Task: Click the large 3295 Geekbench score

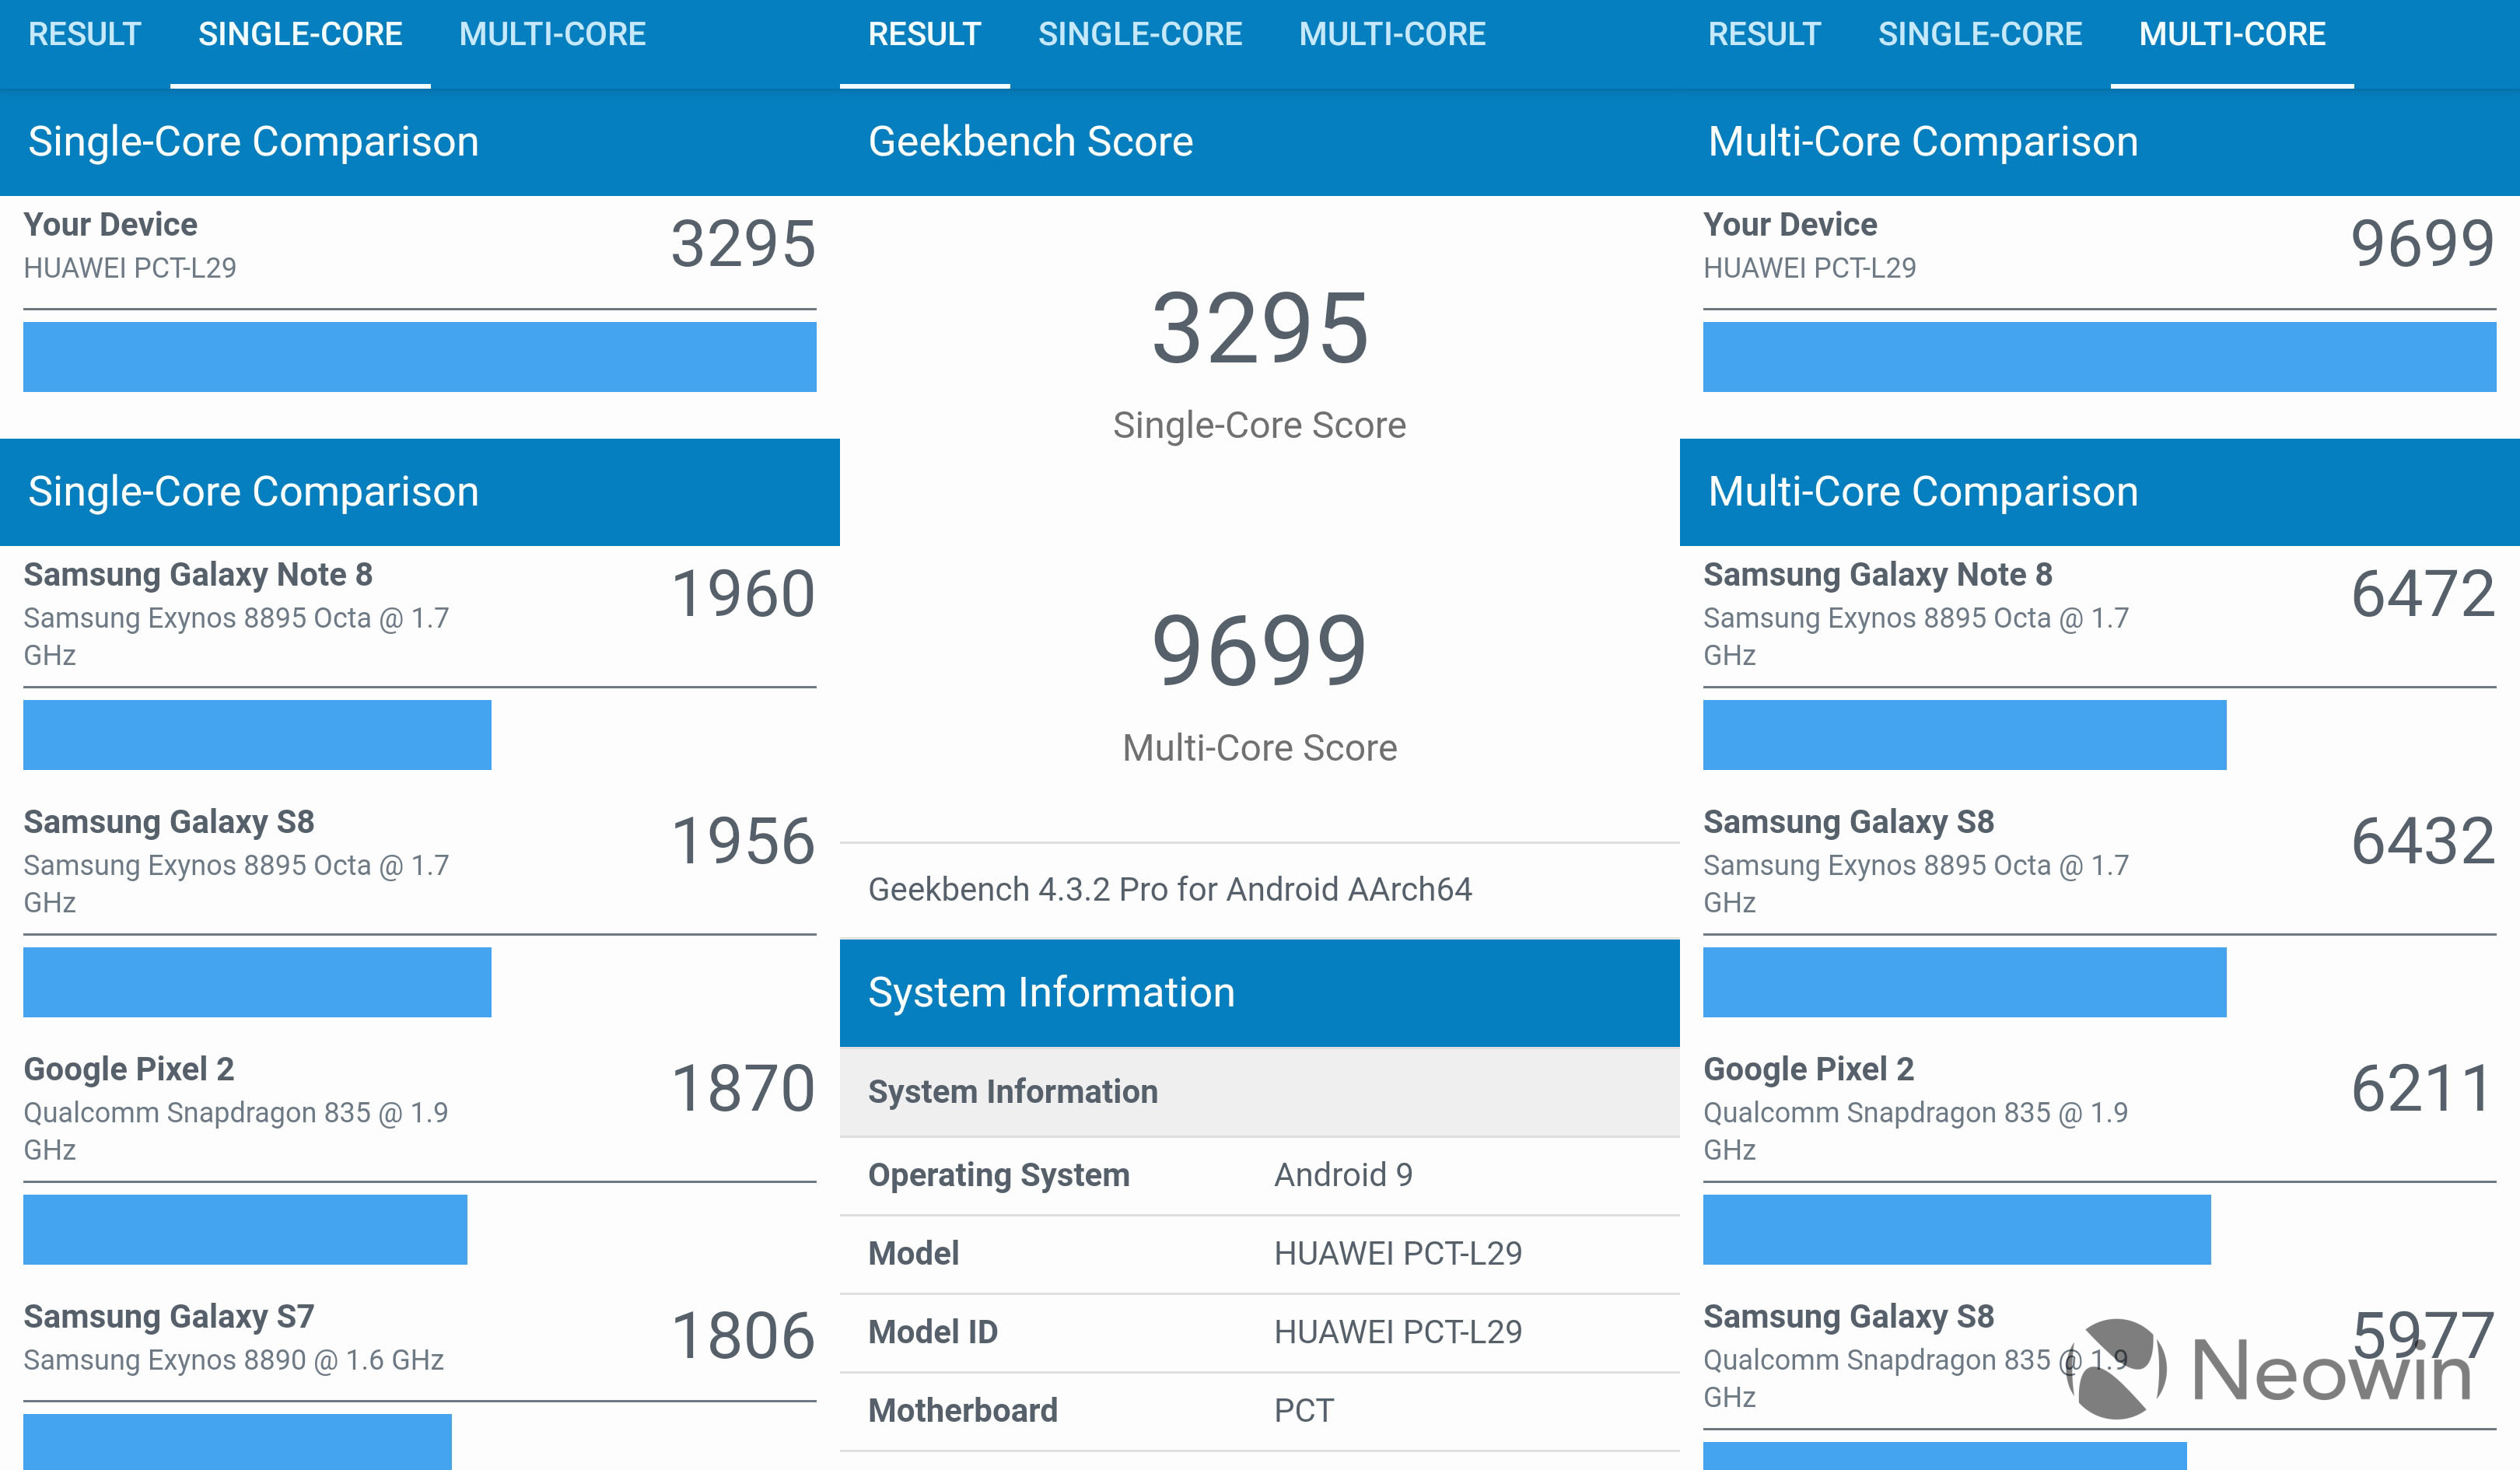Action: 1260,328
